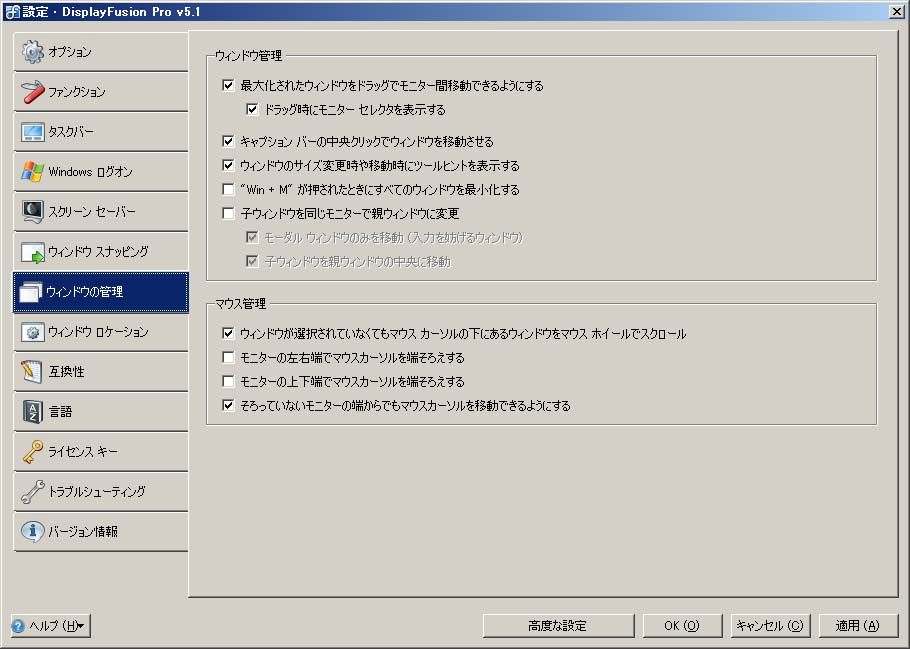Select the トラブルシューティング wrench icon

point(32,491)
